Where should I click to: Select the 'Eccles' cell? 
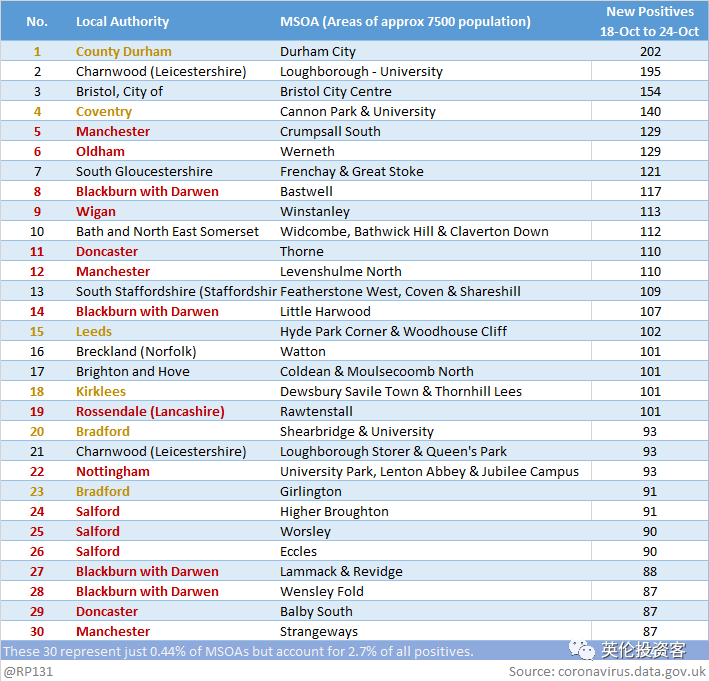click(x=298, y=551)
